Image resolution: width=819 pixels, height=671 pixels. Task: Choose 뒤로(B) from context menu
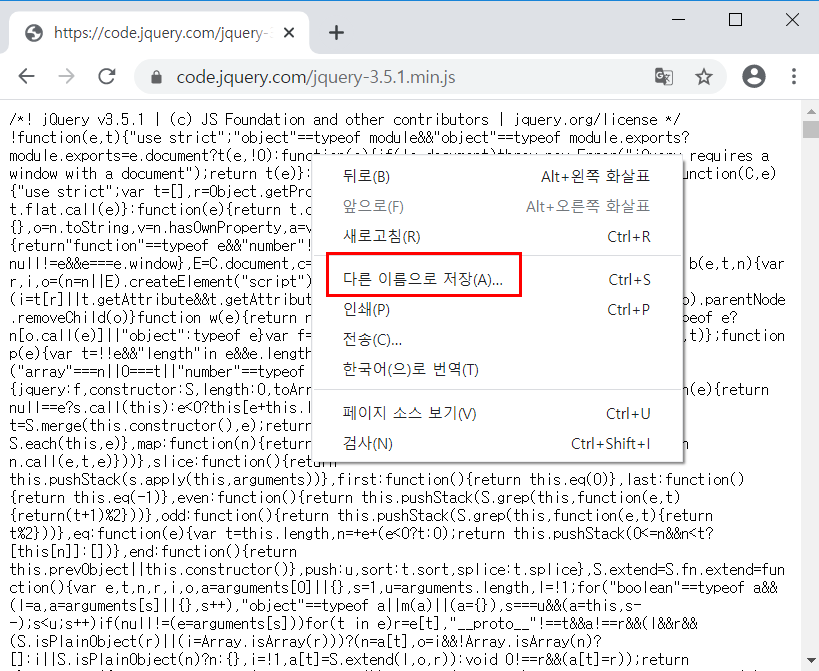tap(497, 176)
